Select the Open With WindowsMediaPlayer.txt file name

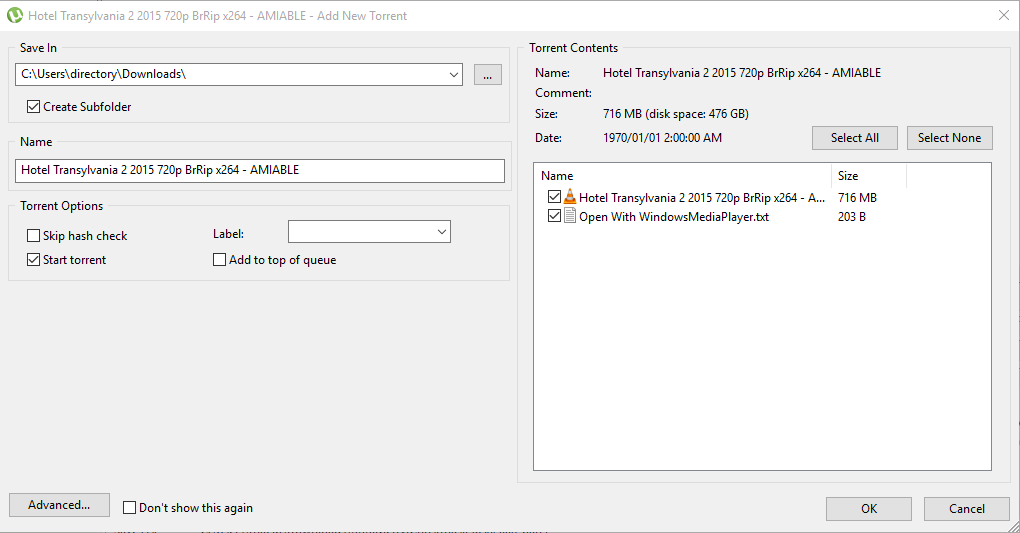(674, 217)
